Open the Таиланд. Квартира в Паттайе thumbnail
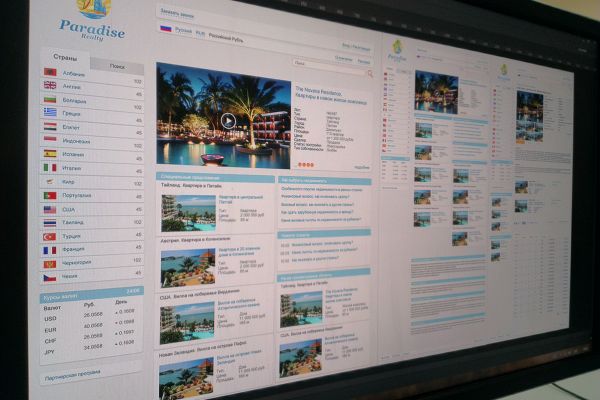 pos(188,213)
